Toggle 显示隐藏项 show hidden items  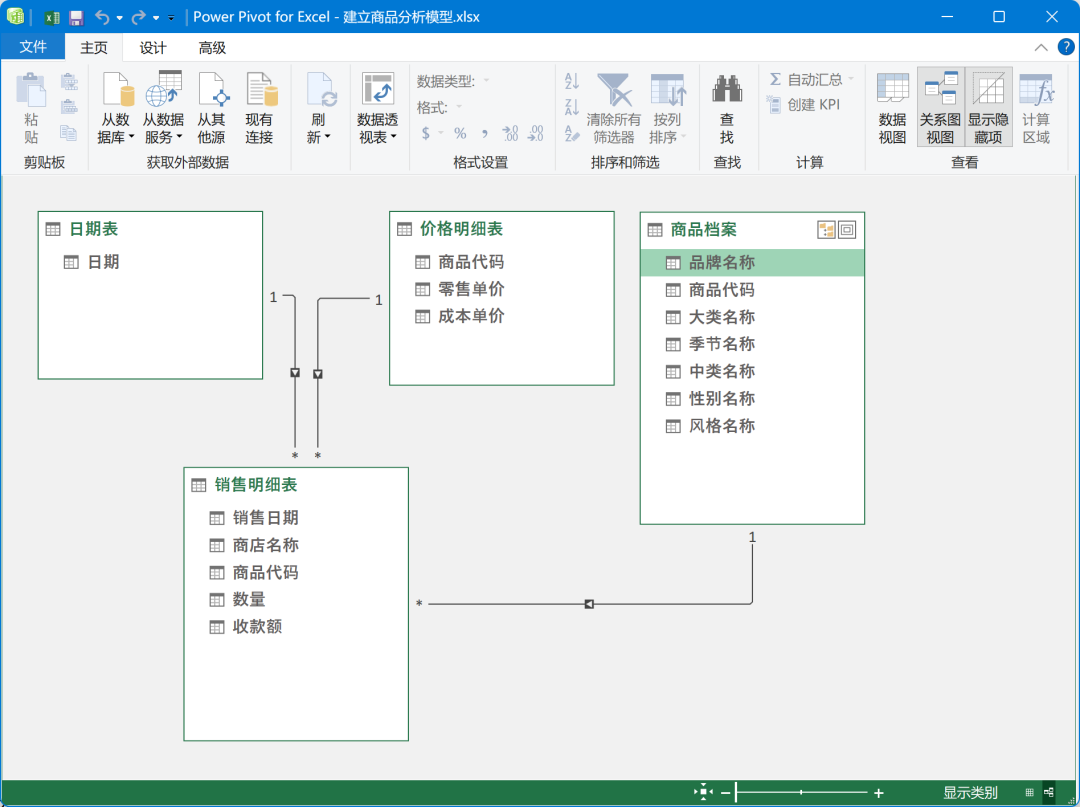click(x=988, y=107)
